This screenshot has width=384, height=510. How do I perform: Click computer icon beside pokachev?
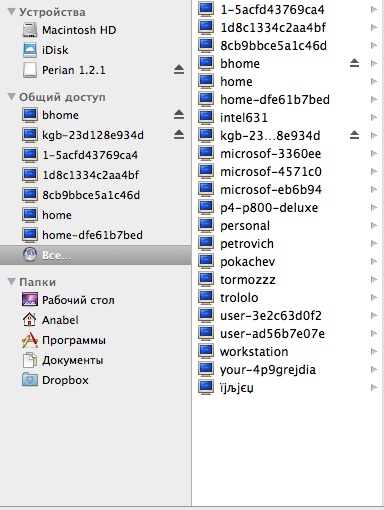point(206,261)
